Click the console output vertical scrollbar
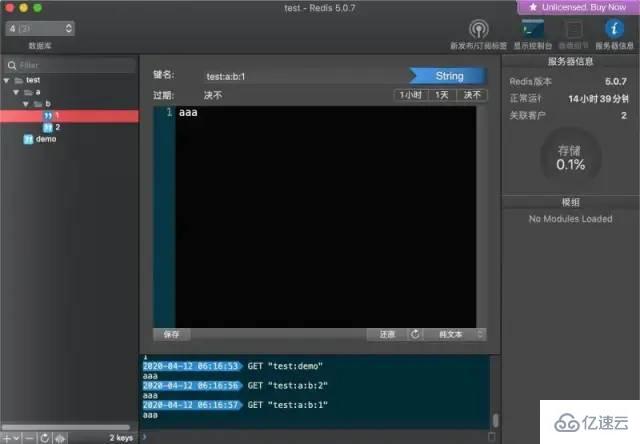The height and width of the screenshot is (444, 640). 494,420
